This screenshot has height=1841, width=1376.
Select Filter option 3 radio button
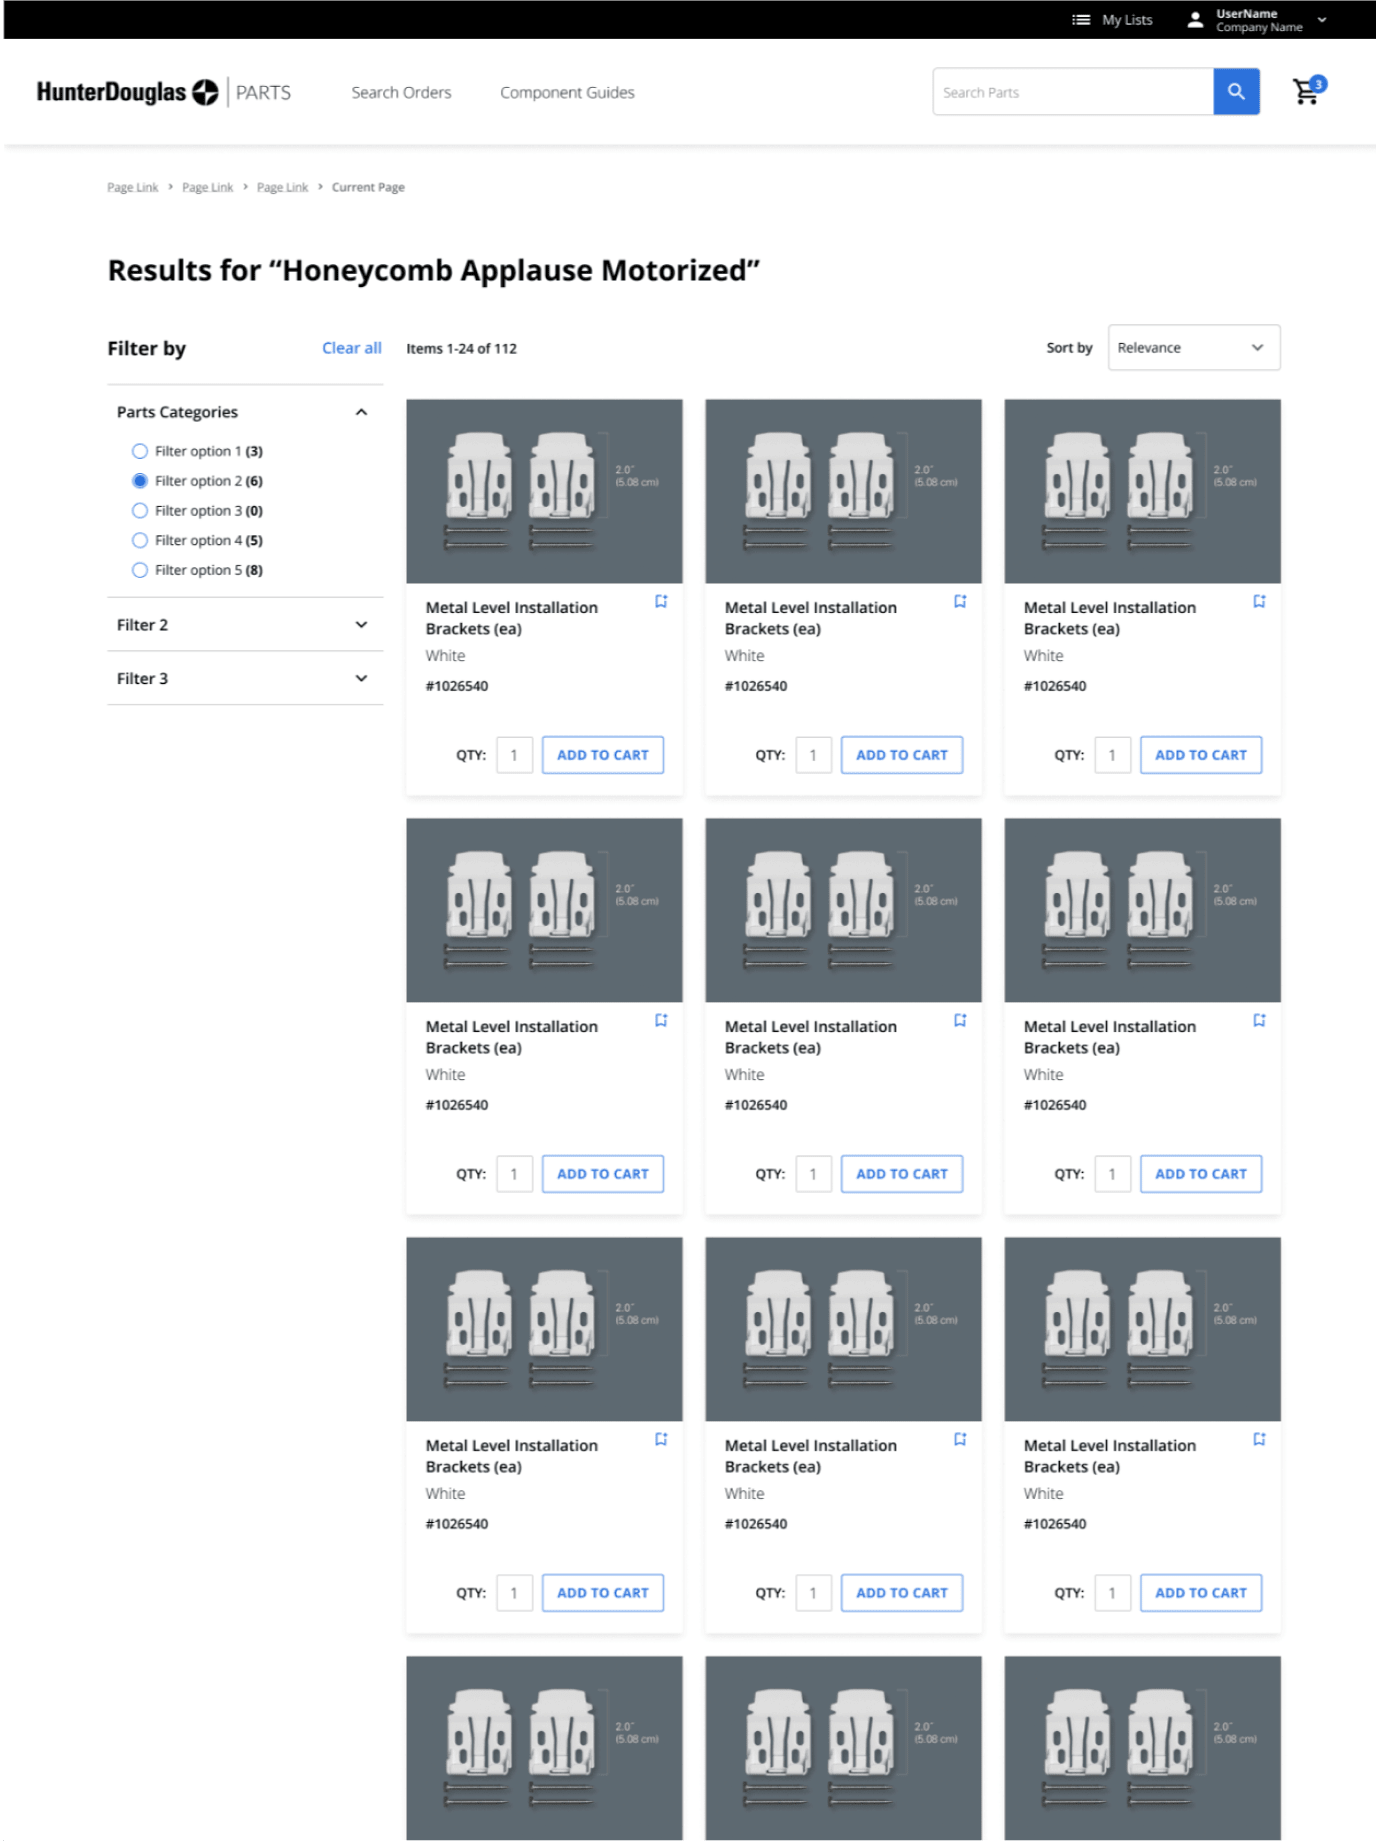click(140, 511)
